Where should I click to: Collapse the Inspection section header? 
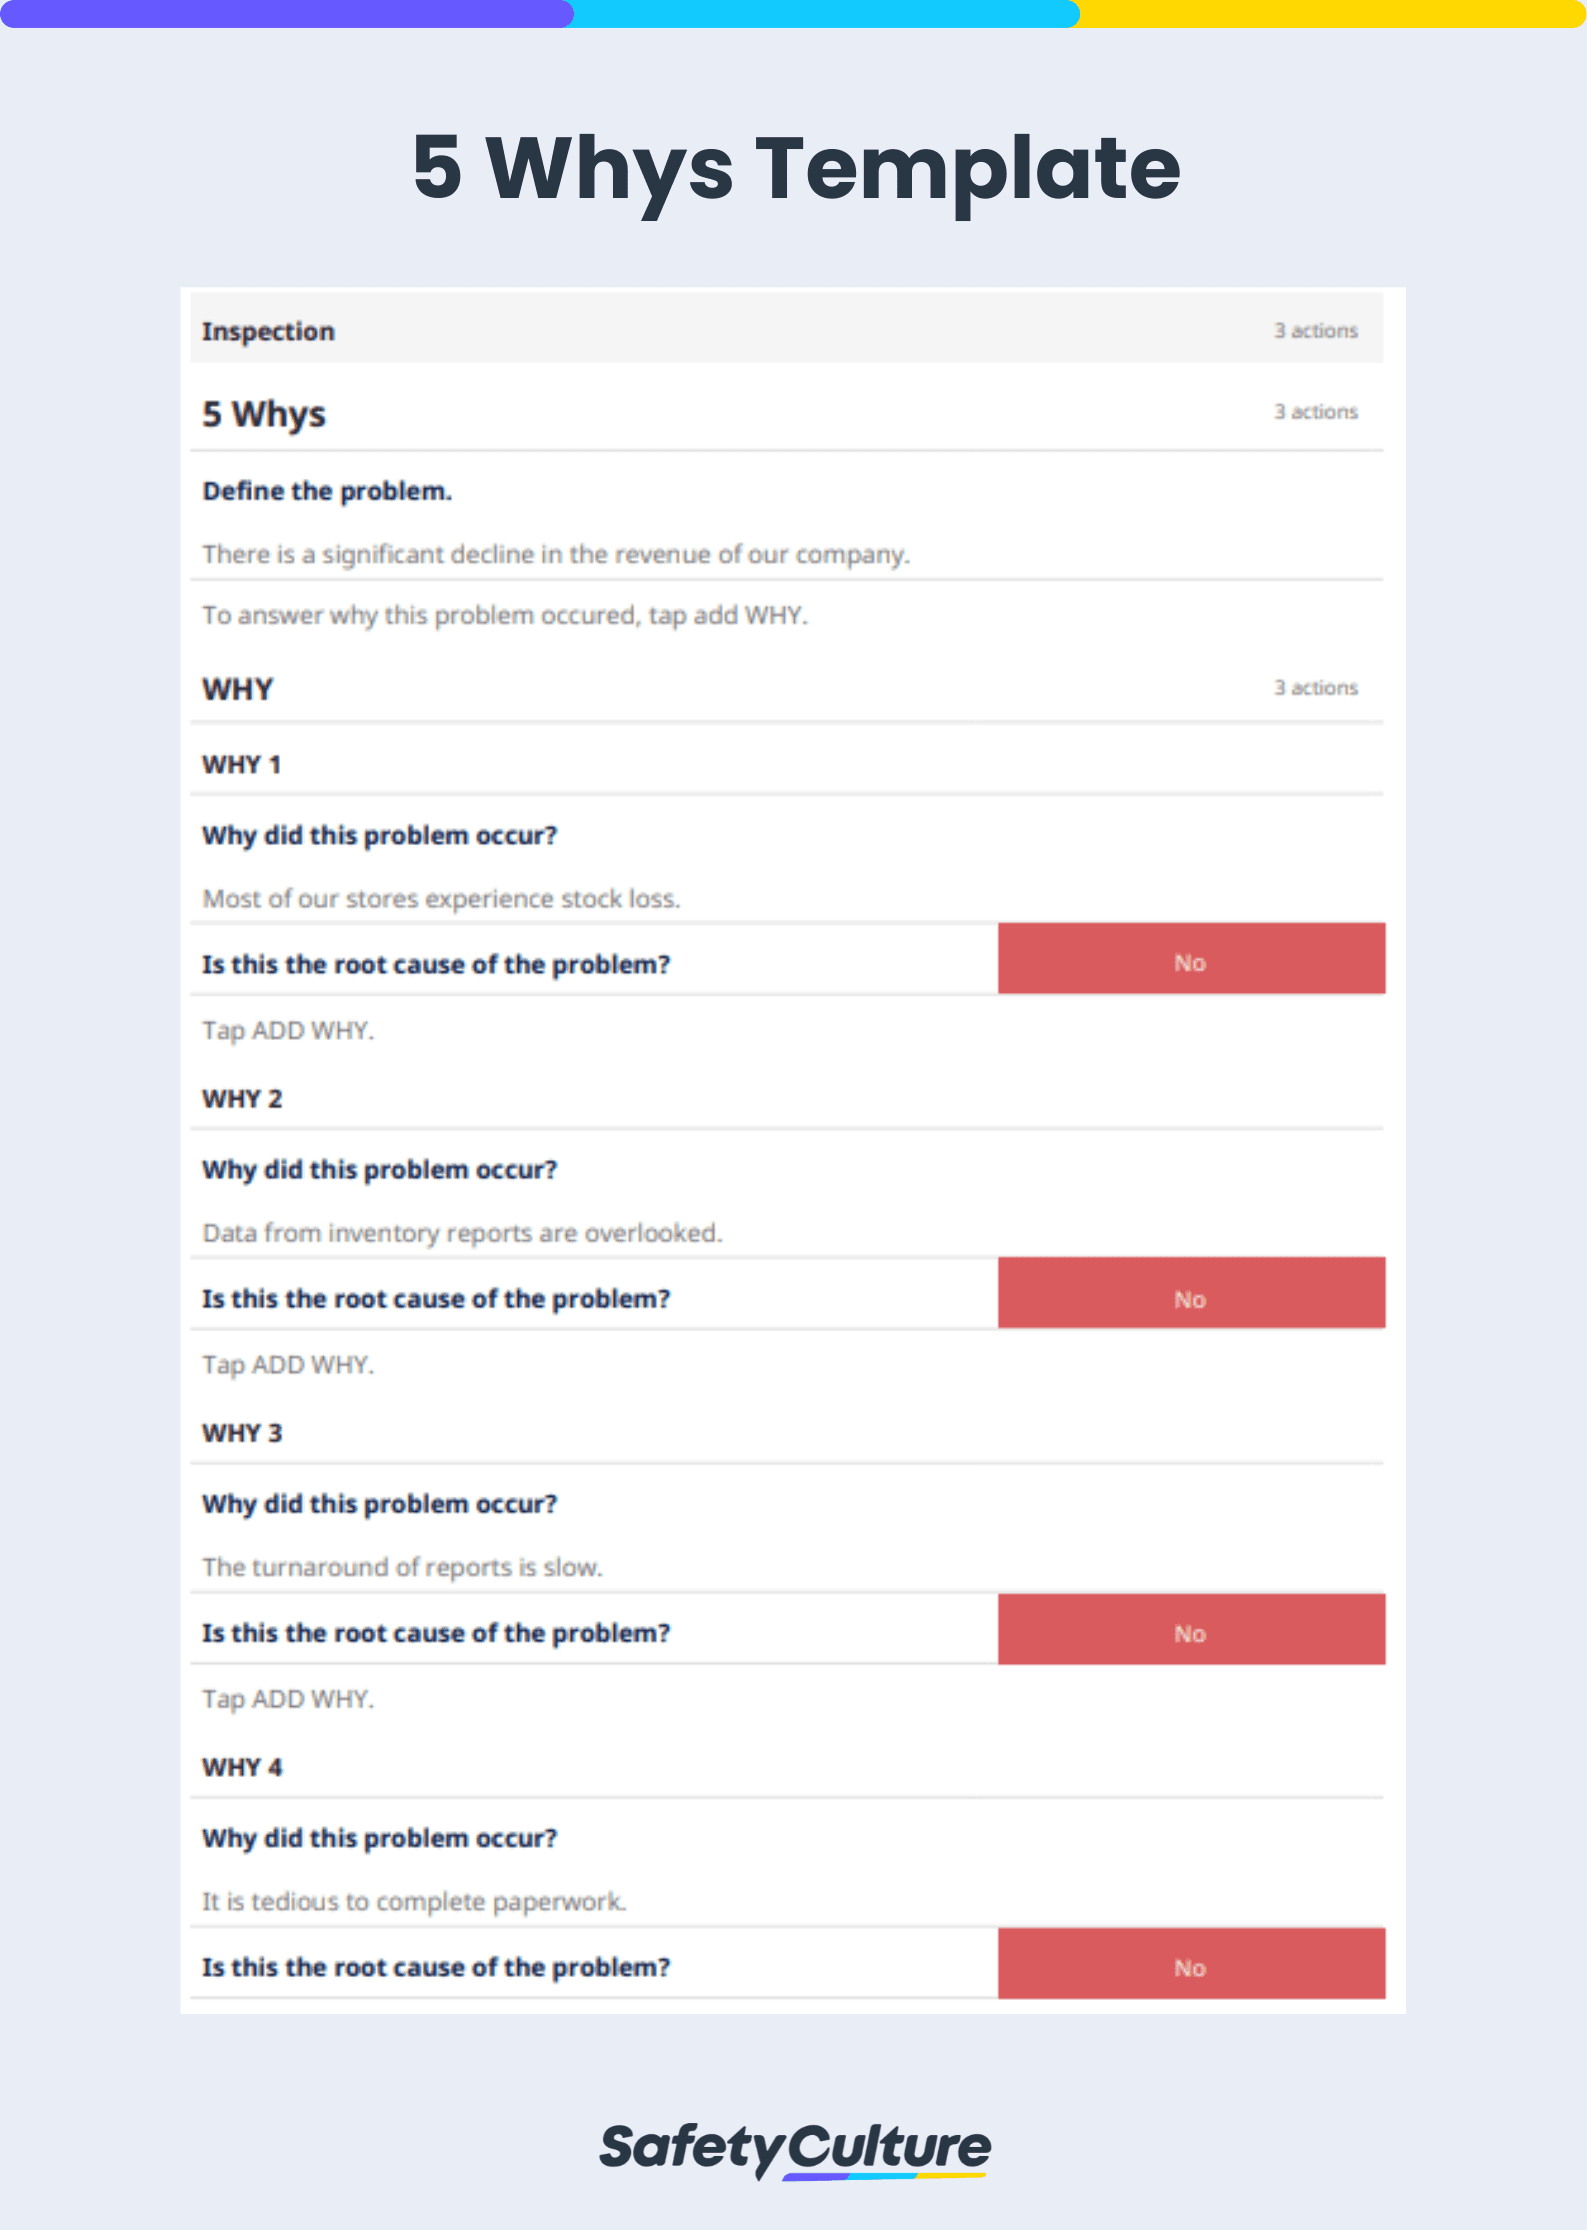787,328
